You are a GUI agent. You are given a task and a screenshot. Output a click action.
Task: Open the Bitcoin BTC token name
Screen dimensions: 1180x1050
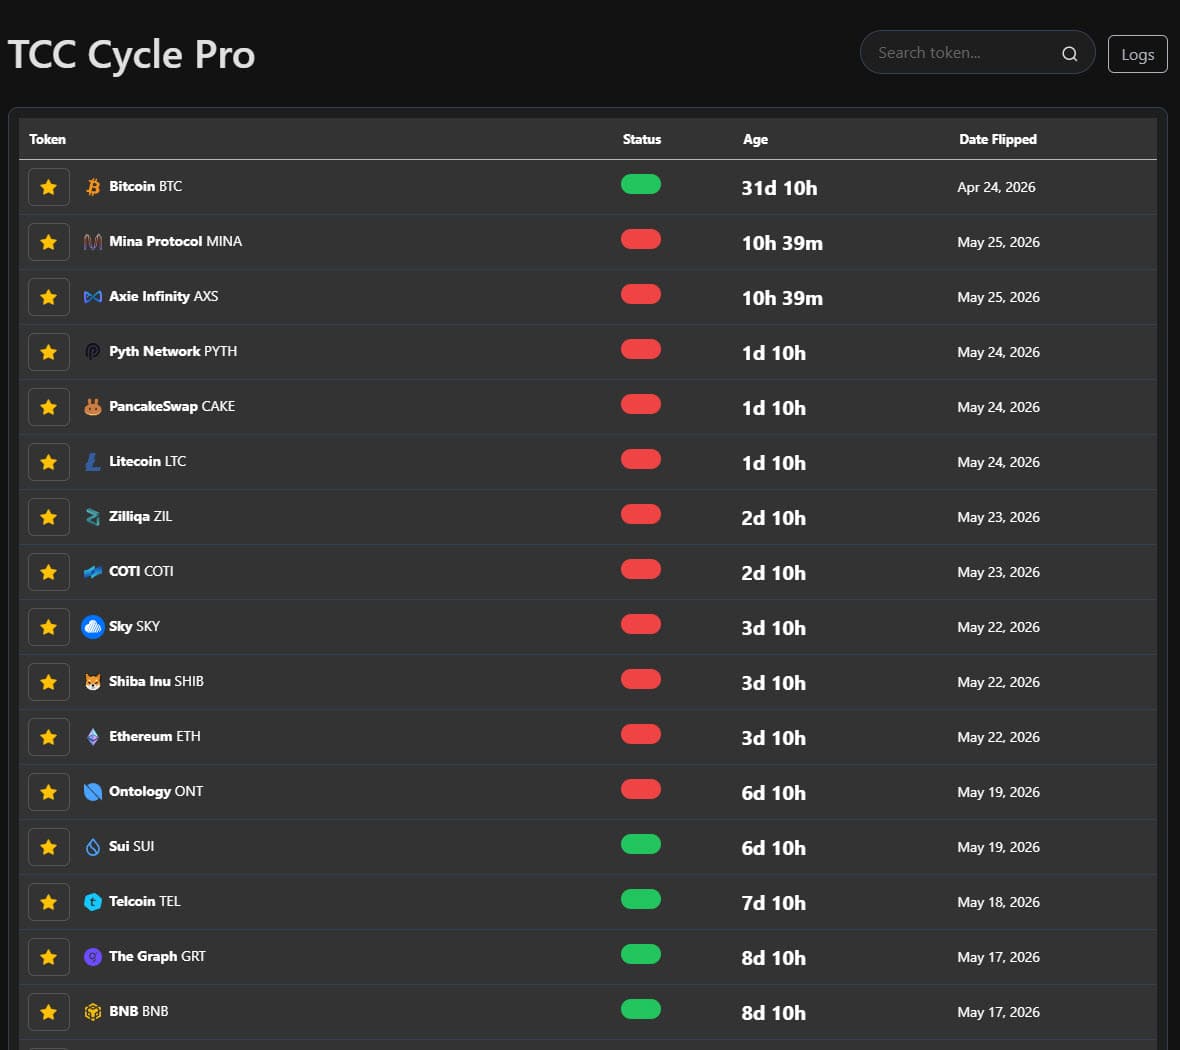tap(145, 186)
